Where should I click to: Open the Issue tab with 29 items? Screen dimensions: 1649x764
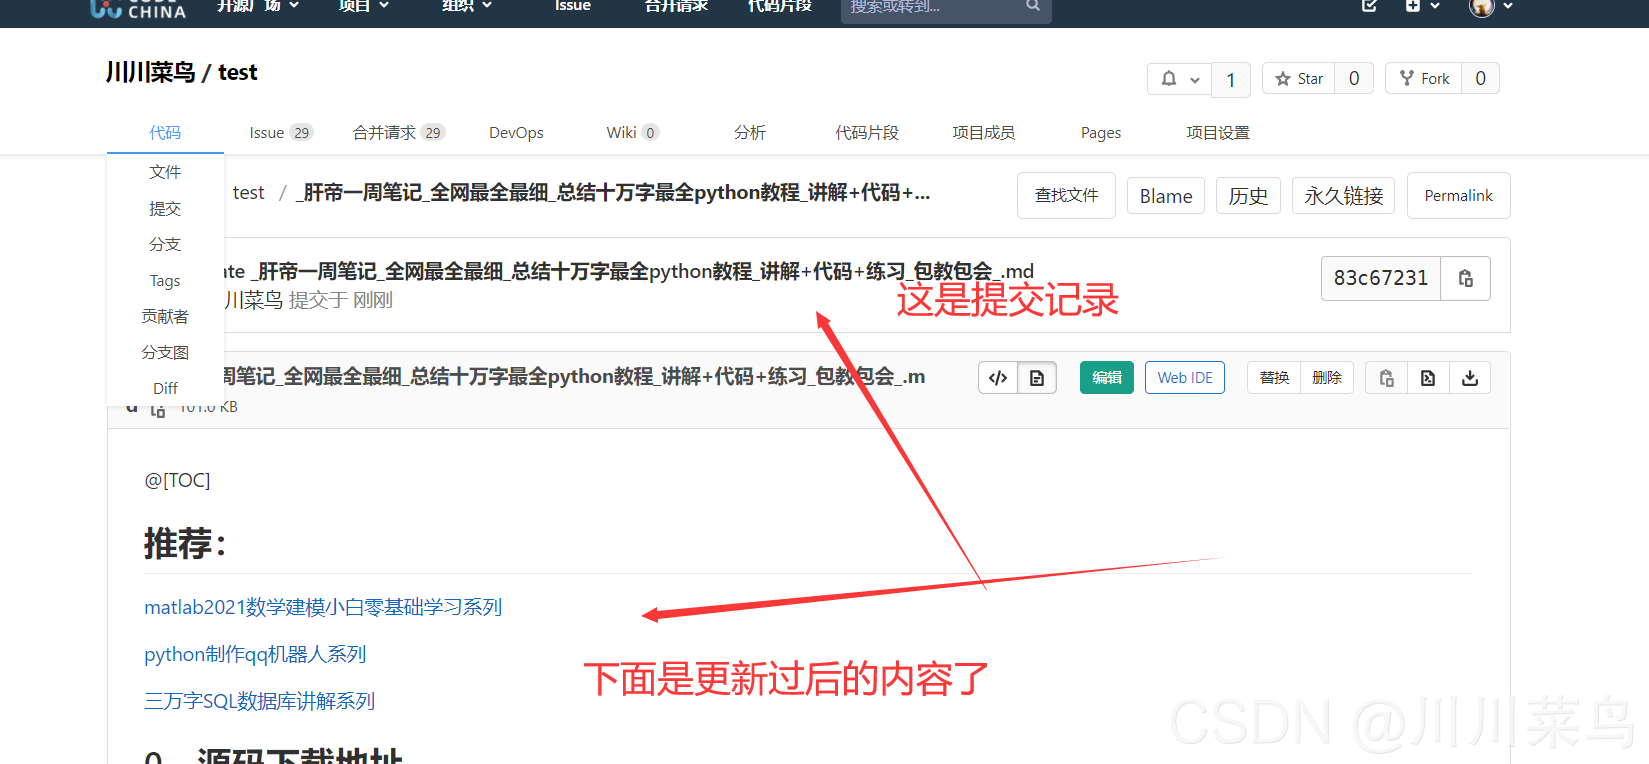[x=280, y=133]
